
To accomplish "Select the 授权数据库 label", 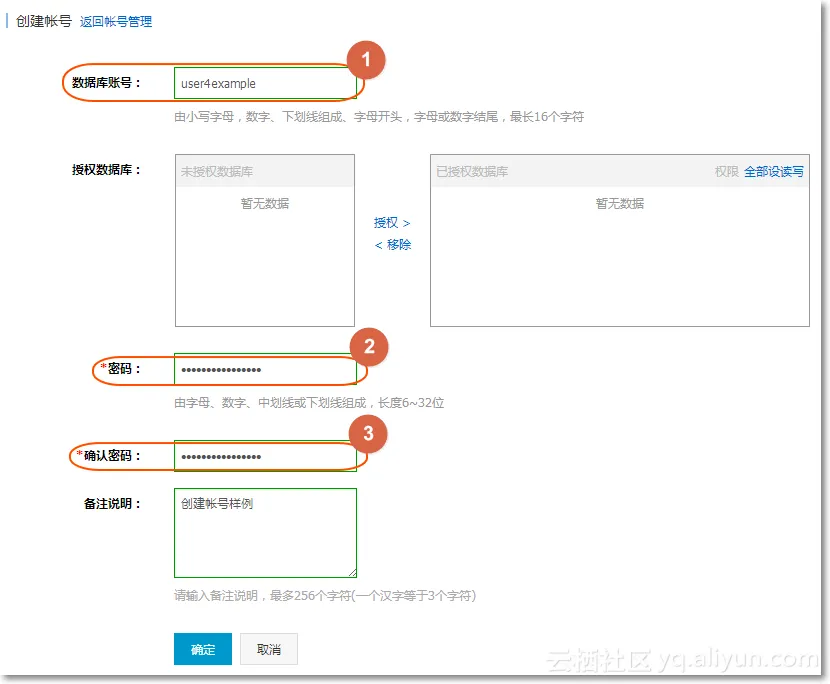I will [x=106, y=169].
